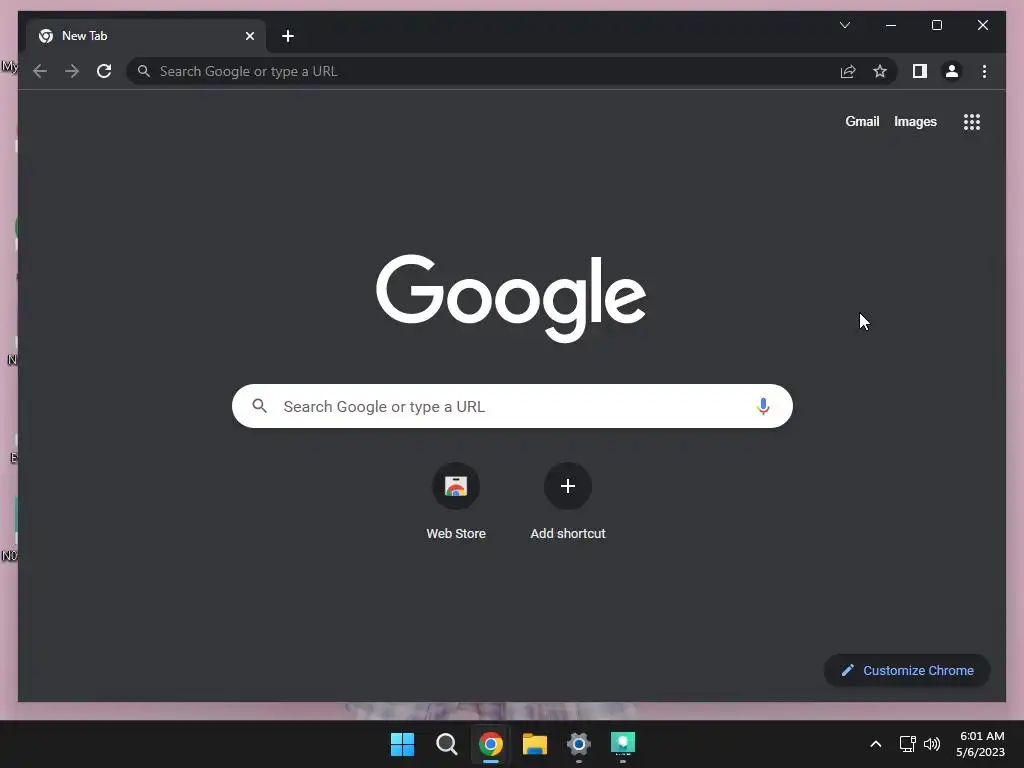Open the volume control in system tray
This screenshot has width=1024, height=768.
(932, 744)
